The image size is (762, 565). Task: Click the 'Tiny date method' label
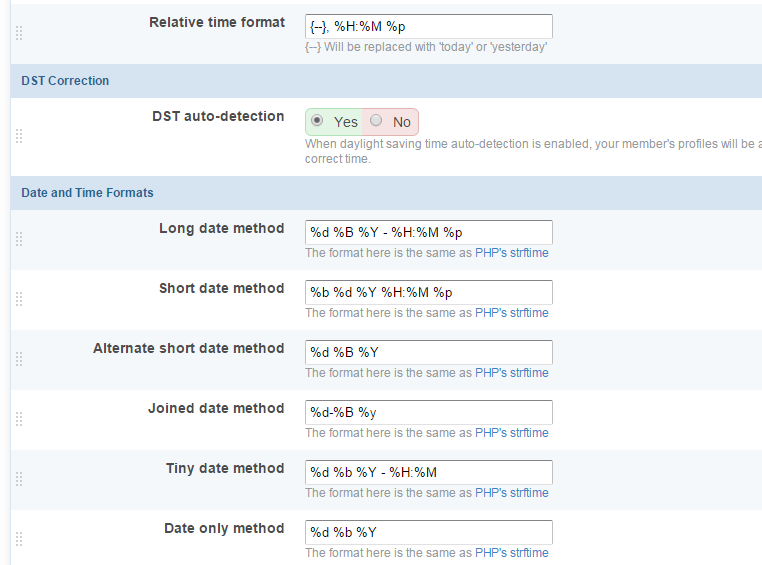[225, 468]
